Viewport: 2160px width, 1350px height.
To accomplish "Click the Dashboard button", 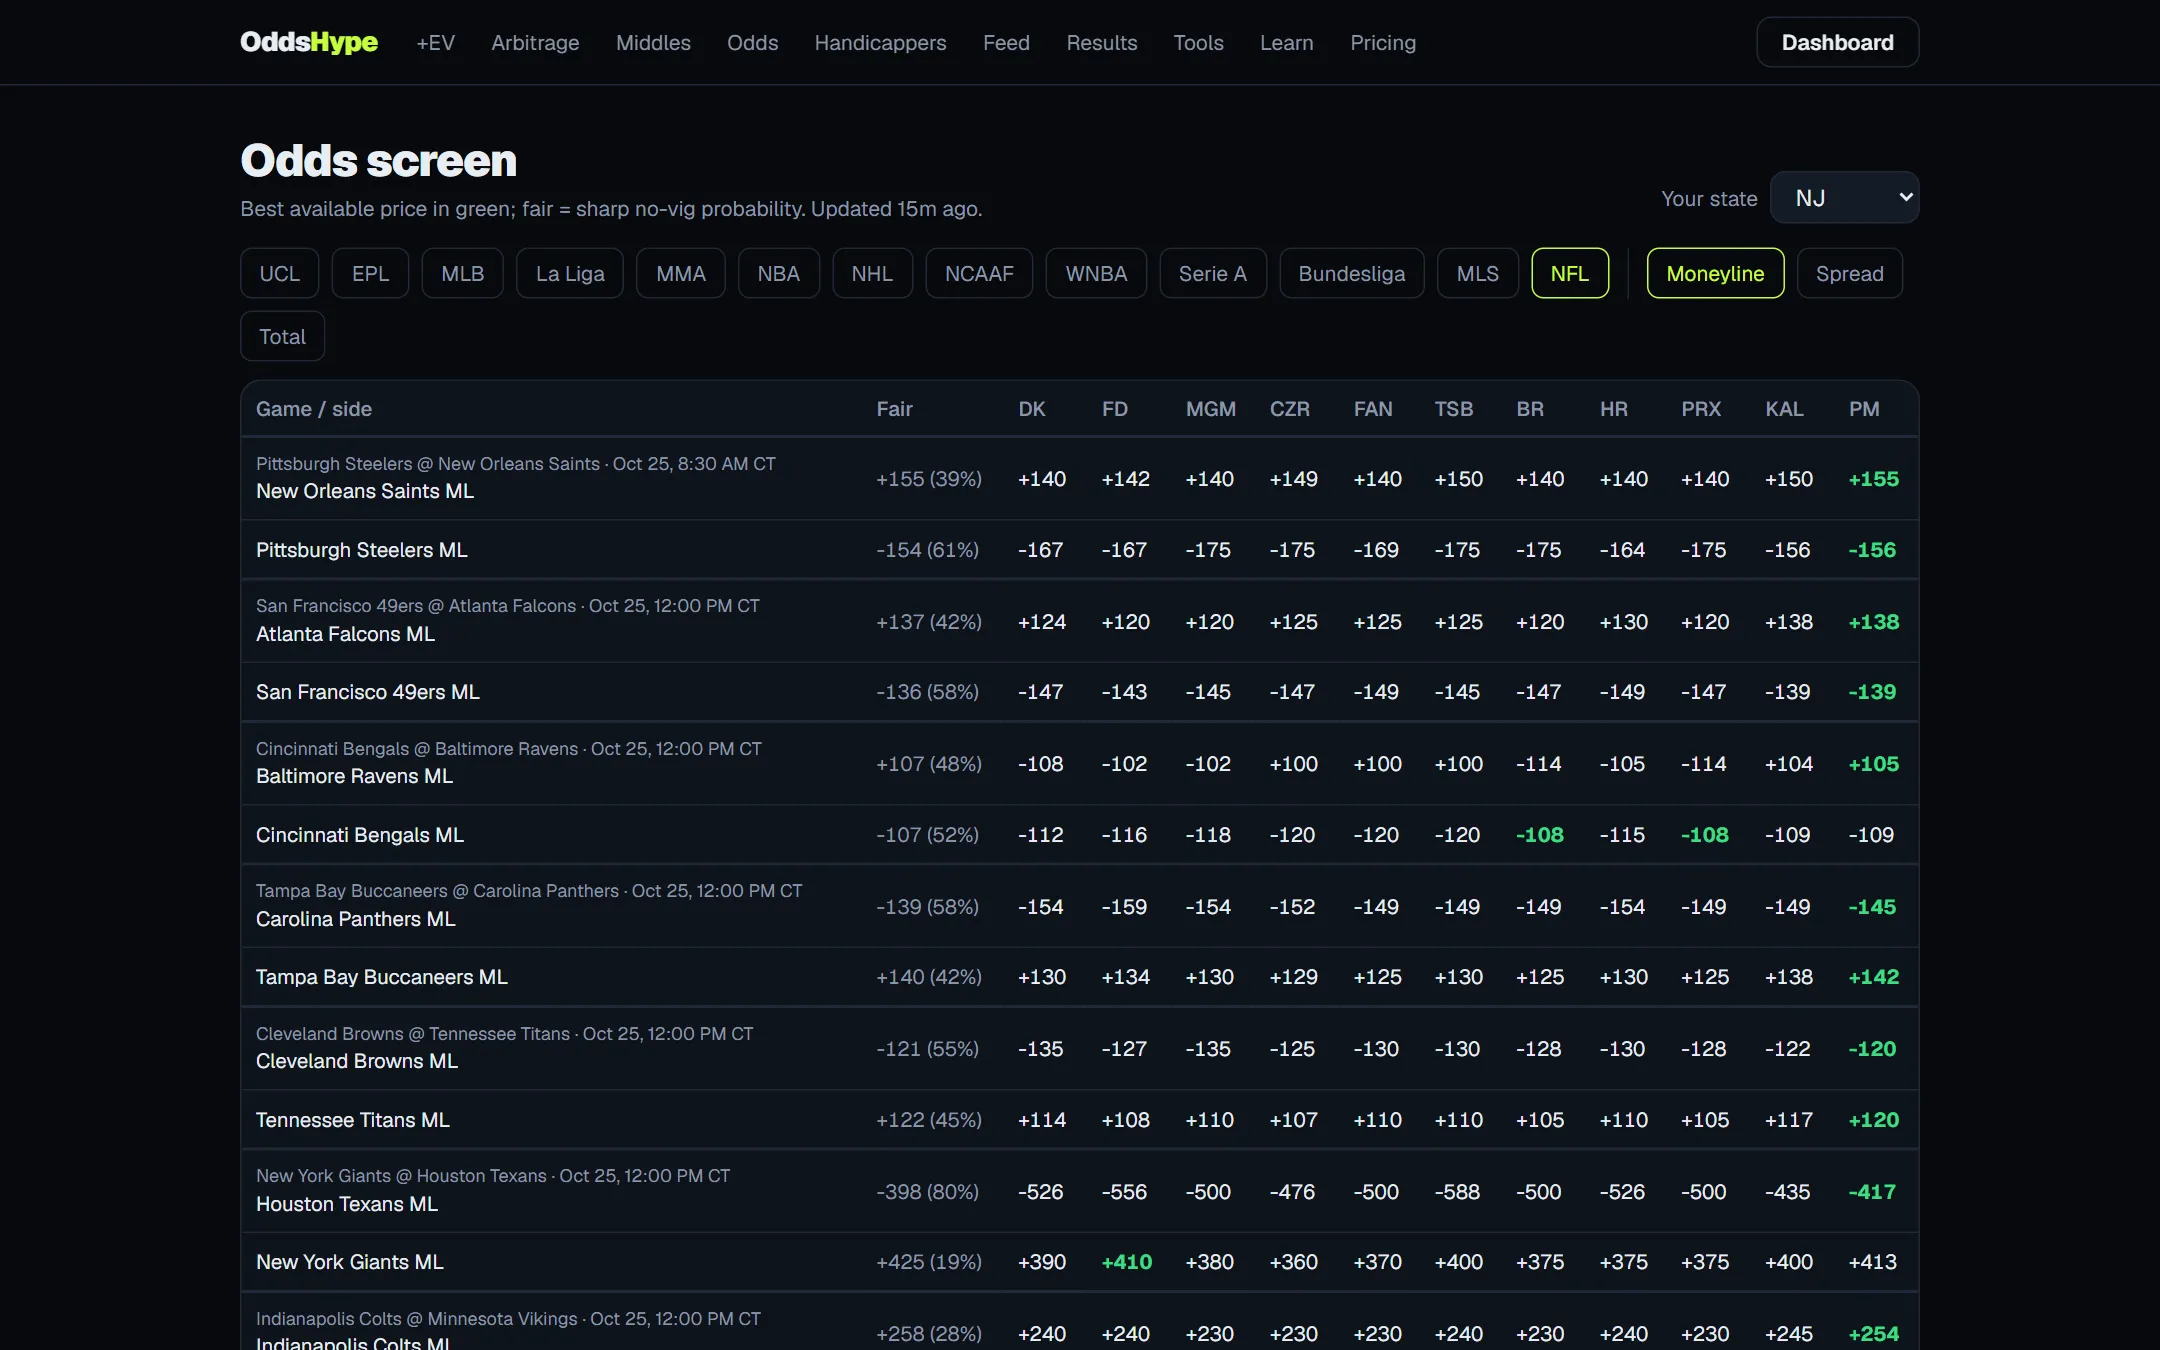I will (1837, 42).
